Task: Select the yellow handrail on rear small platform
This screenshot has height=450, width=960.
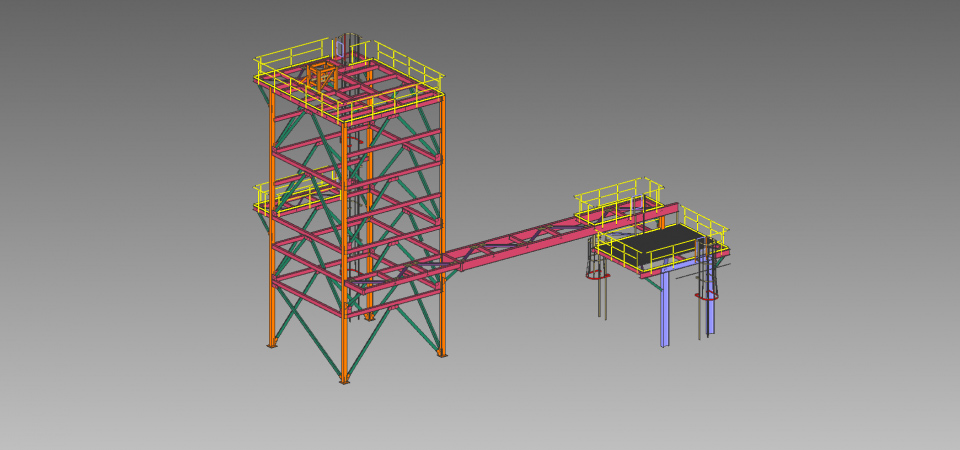Action: 615,190
